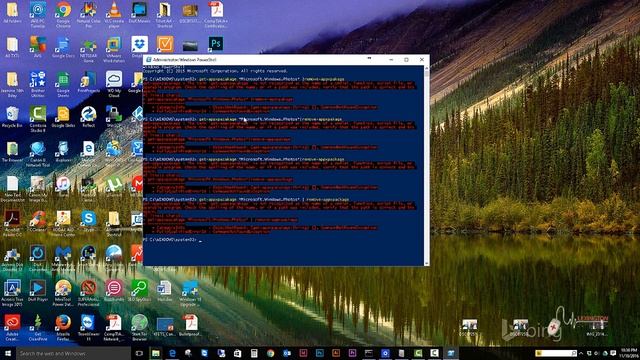
Task: Open File Explorer from the taskbar
Action: click(156, 353)
